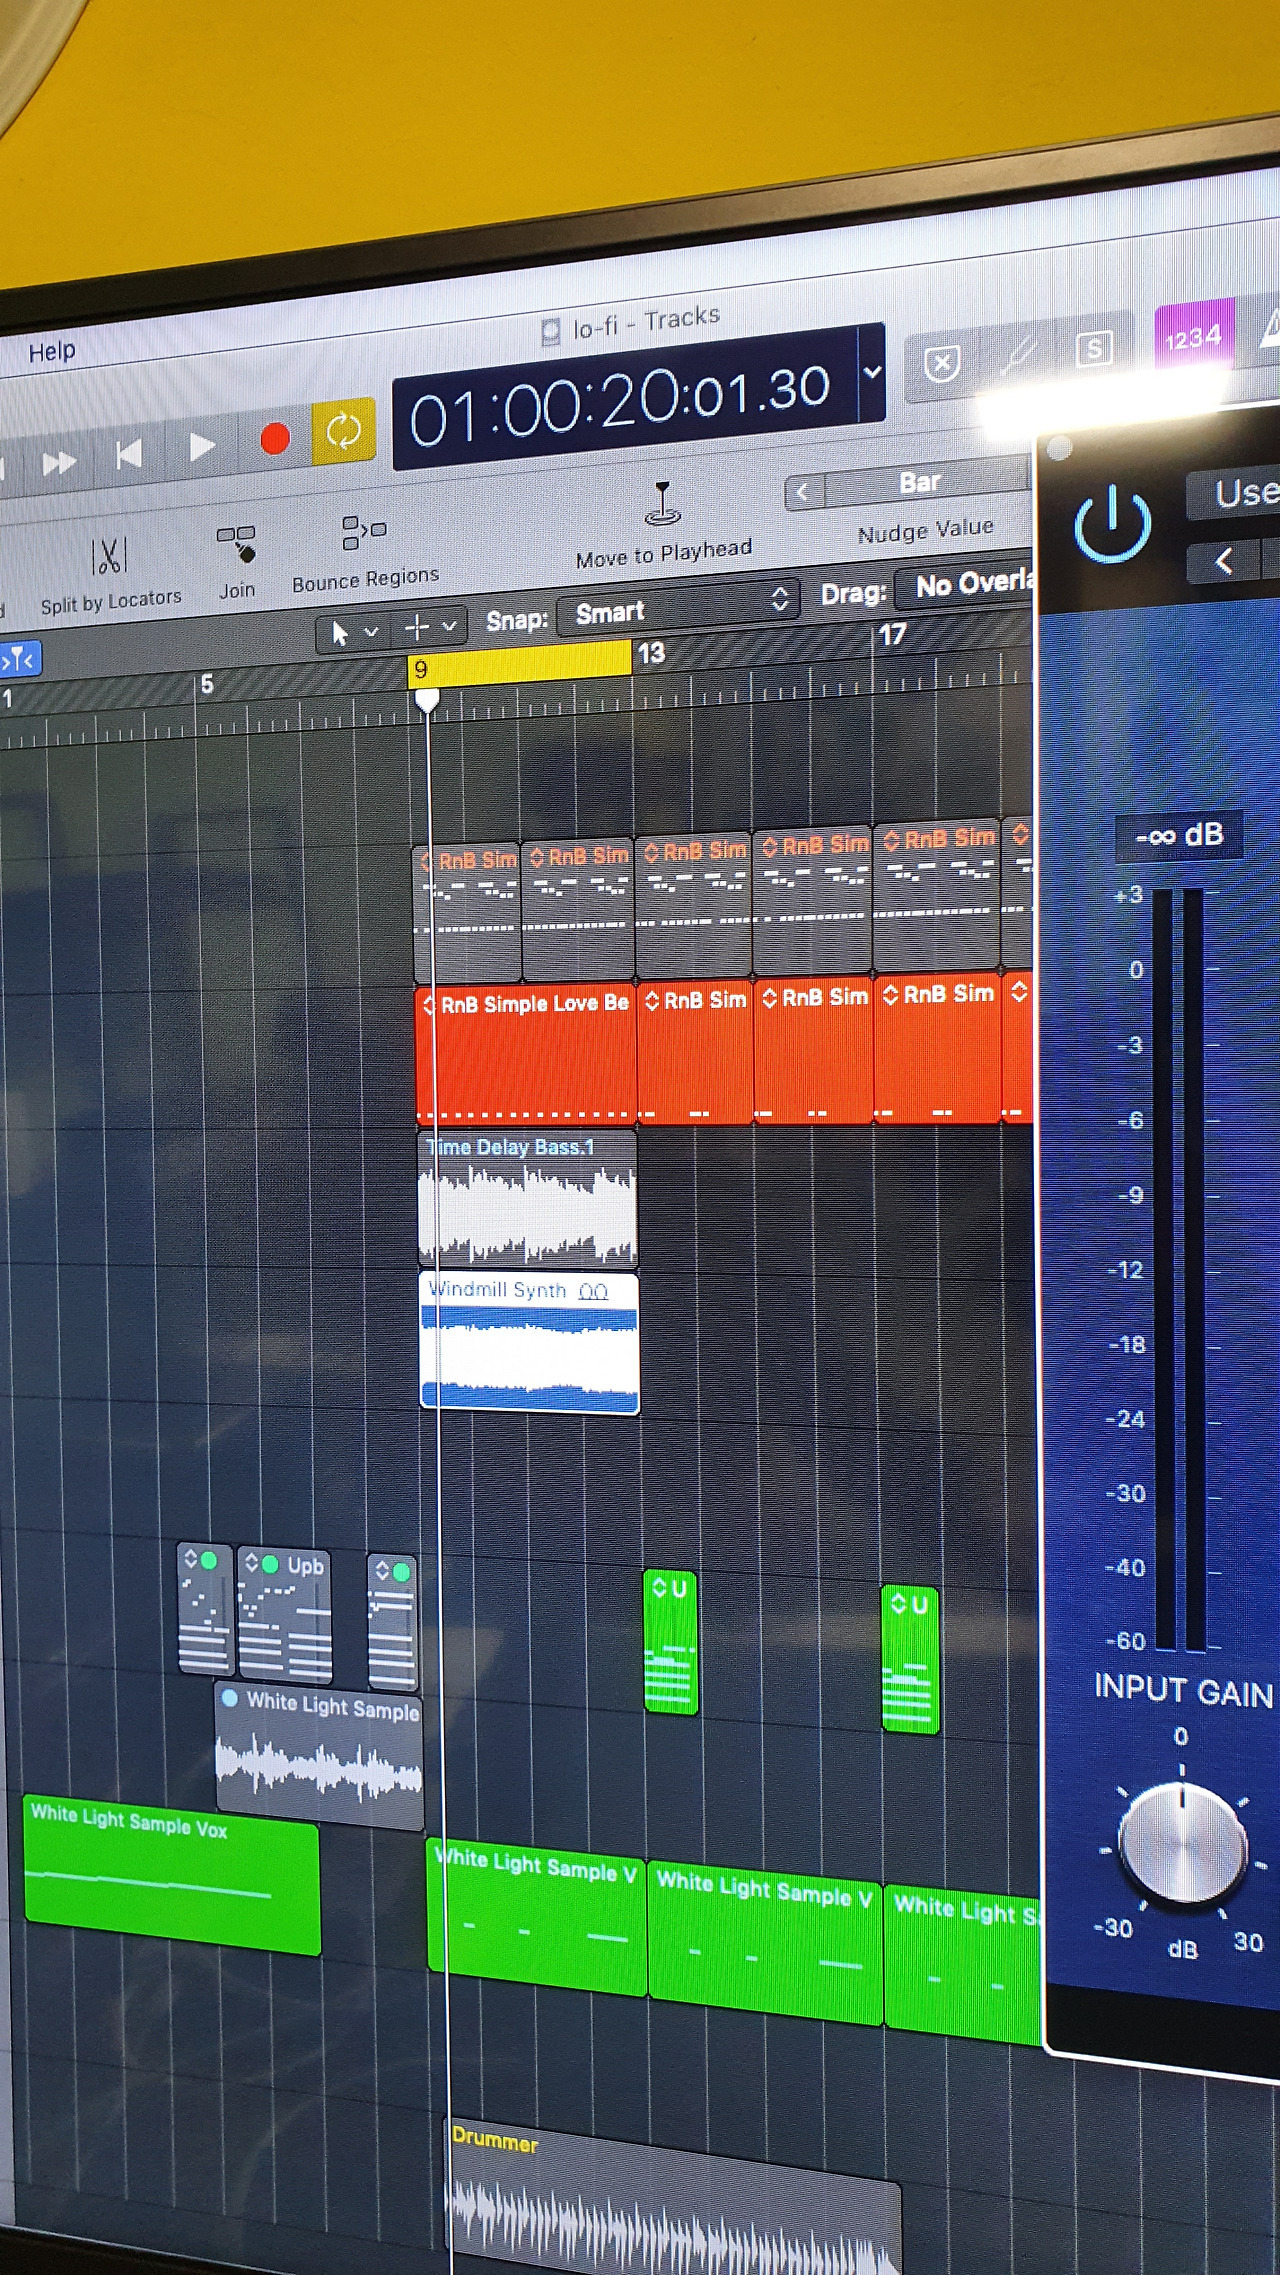Select the Drummer region
The image size is (1280, 2275).
pos(675,2196)
